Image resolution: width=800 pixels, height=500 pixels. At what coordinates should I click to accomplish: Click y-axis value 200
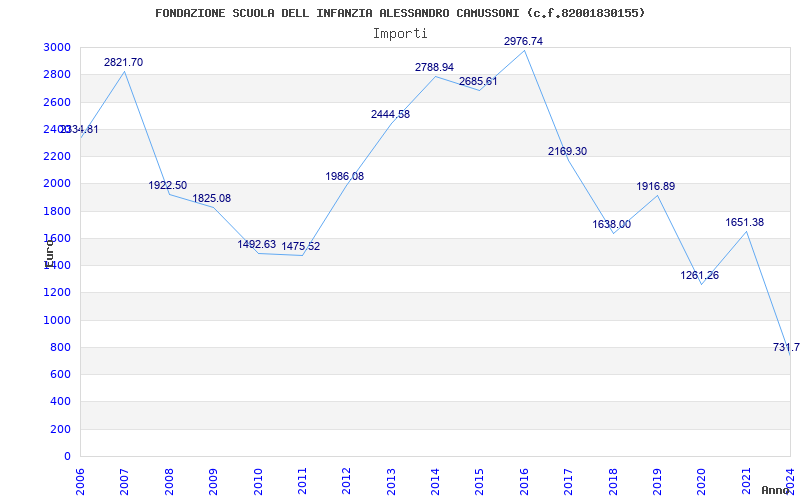pos(60,429)
